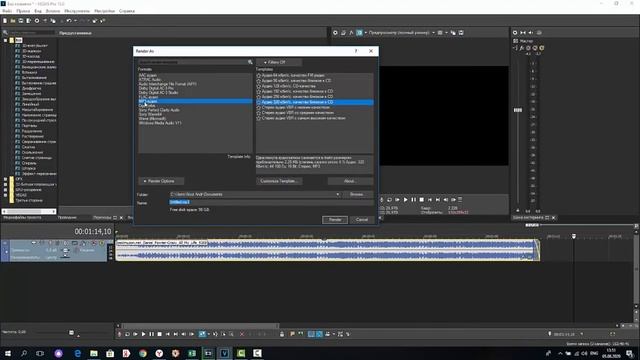This screenshot has width=640, height=360.
Task: Open the Справка menu
Action: [x=127, y=11]
